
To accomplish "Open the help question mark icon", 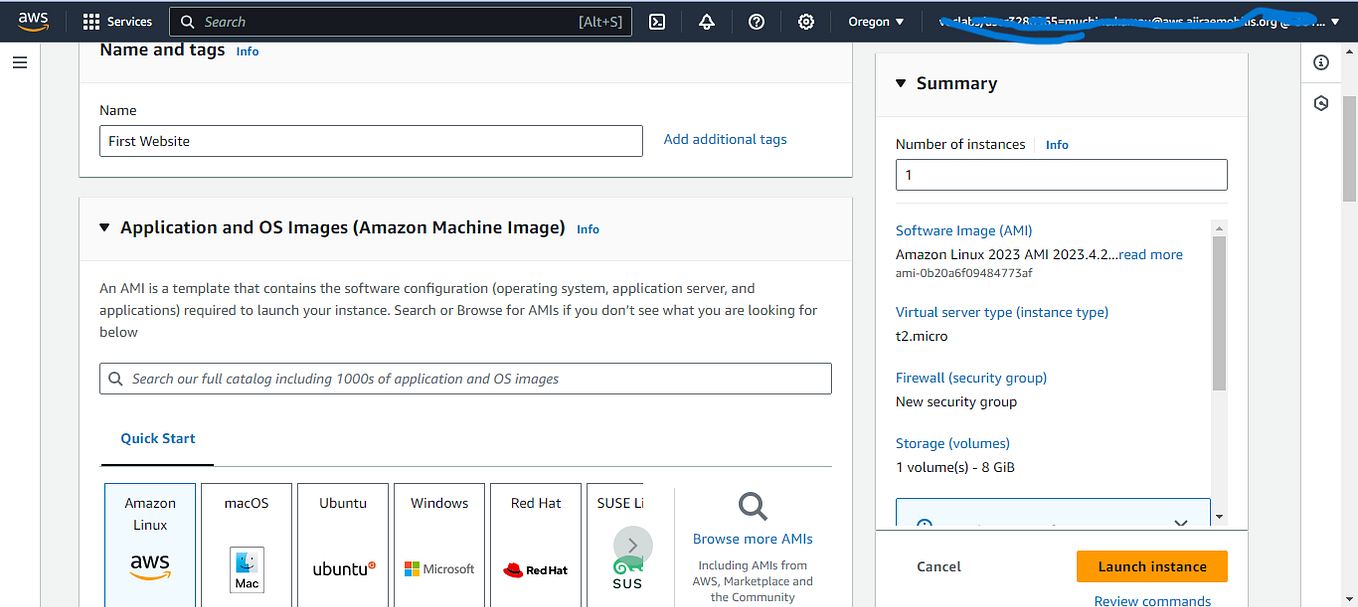I will 756,21.
